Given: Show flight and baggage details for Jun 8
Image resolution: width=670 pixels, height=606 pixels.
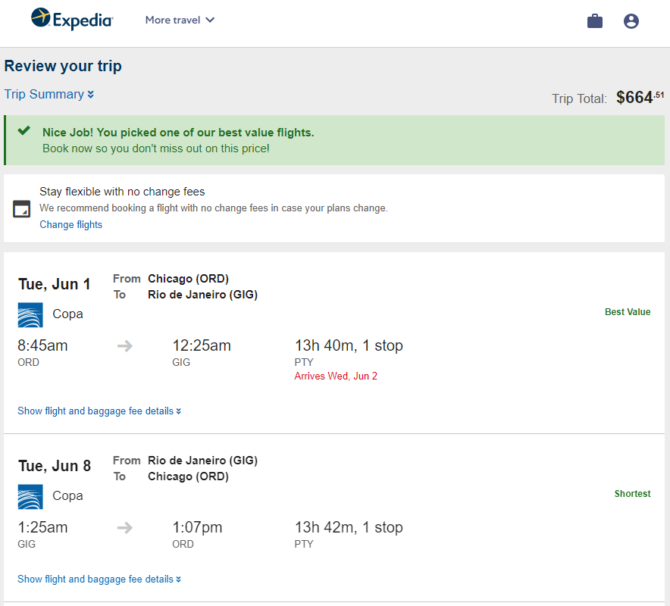Looking at the screenshot, I should (99, 579).
